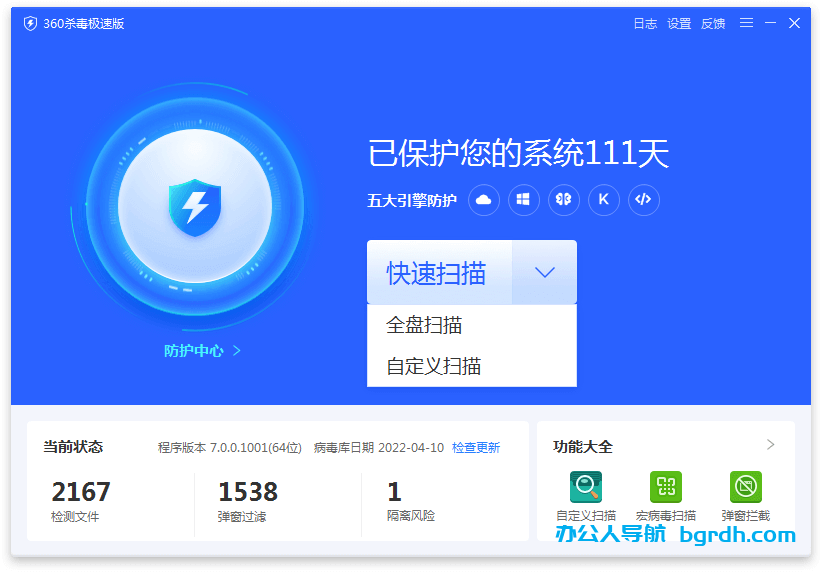The height and width of the screenshot is (572, 822).
Task: Open 设置 settings
Action: click(x=679, y=24)
